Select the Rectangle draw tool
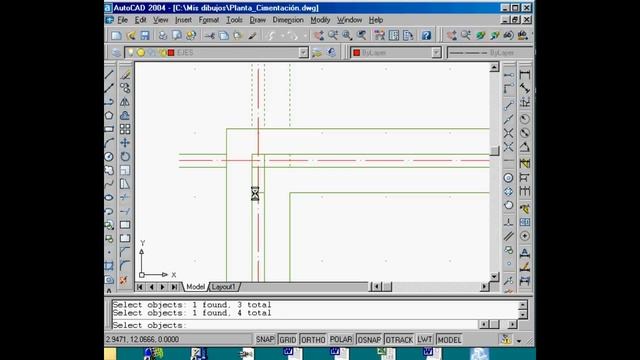Image resolution: width=640 pixels, height=360 pixels. coord(109,129)
